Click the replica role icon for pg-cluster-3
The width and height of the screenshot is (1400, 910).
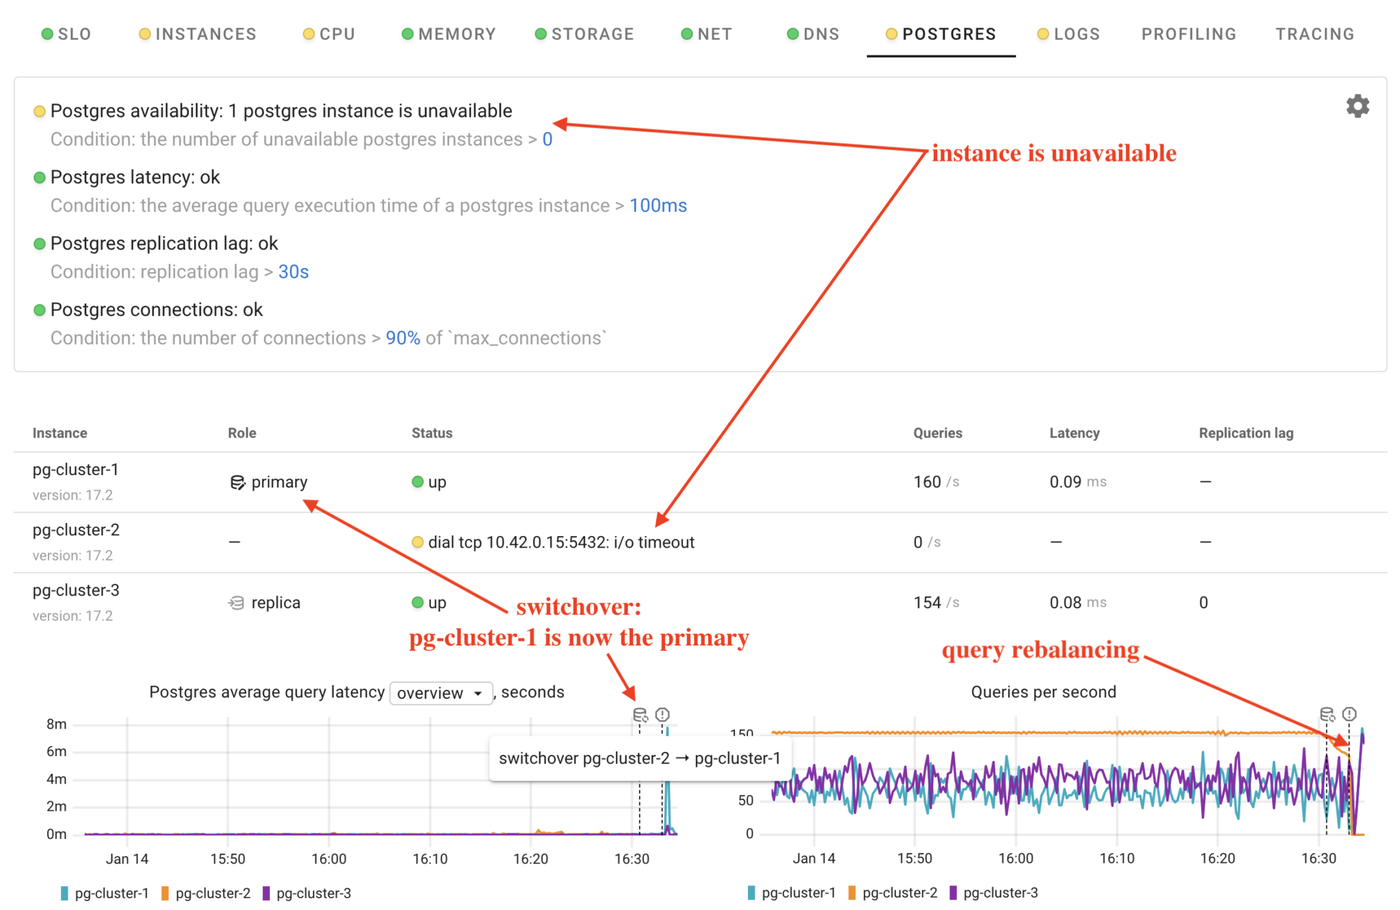pyautogui.click(x=237, y=603)
